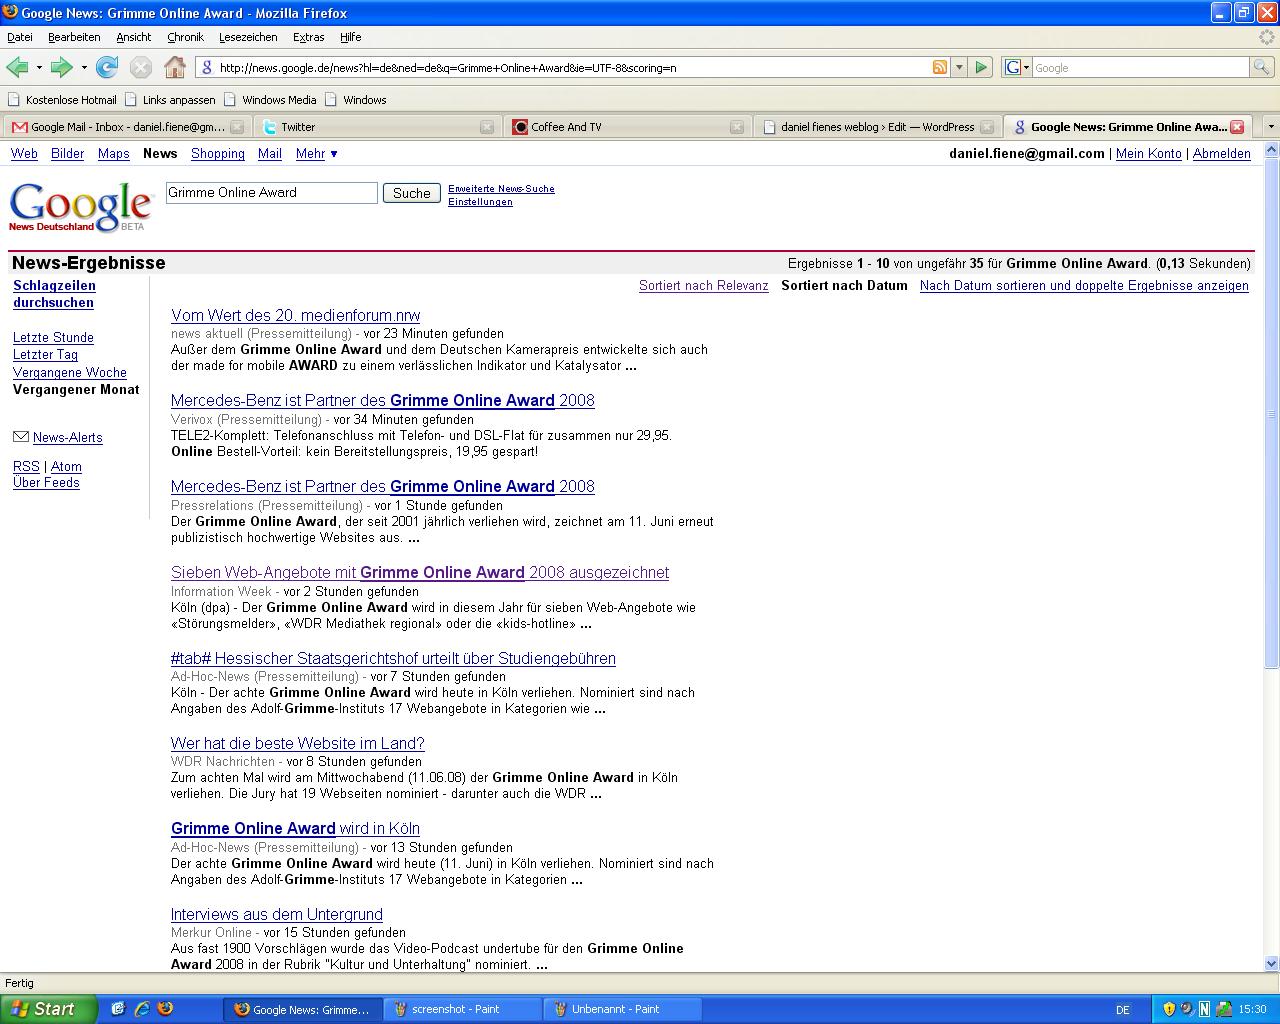Open the Atom feed link
The image size is (1280, 1024).
(x=66, y=466)
